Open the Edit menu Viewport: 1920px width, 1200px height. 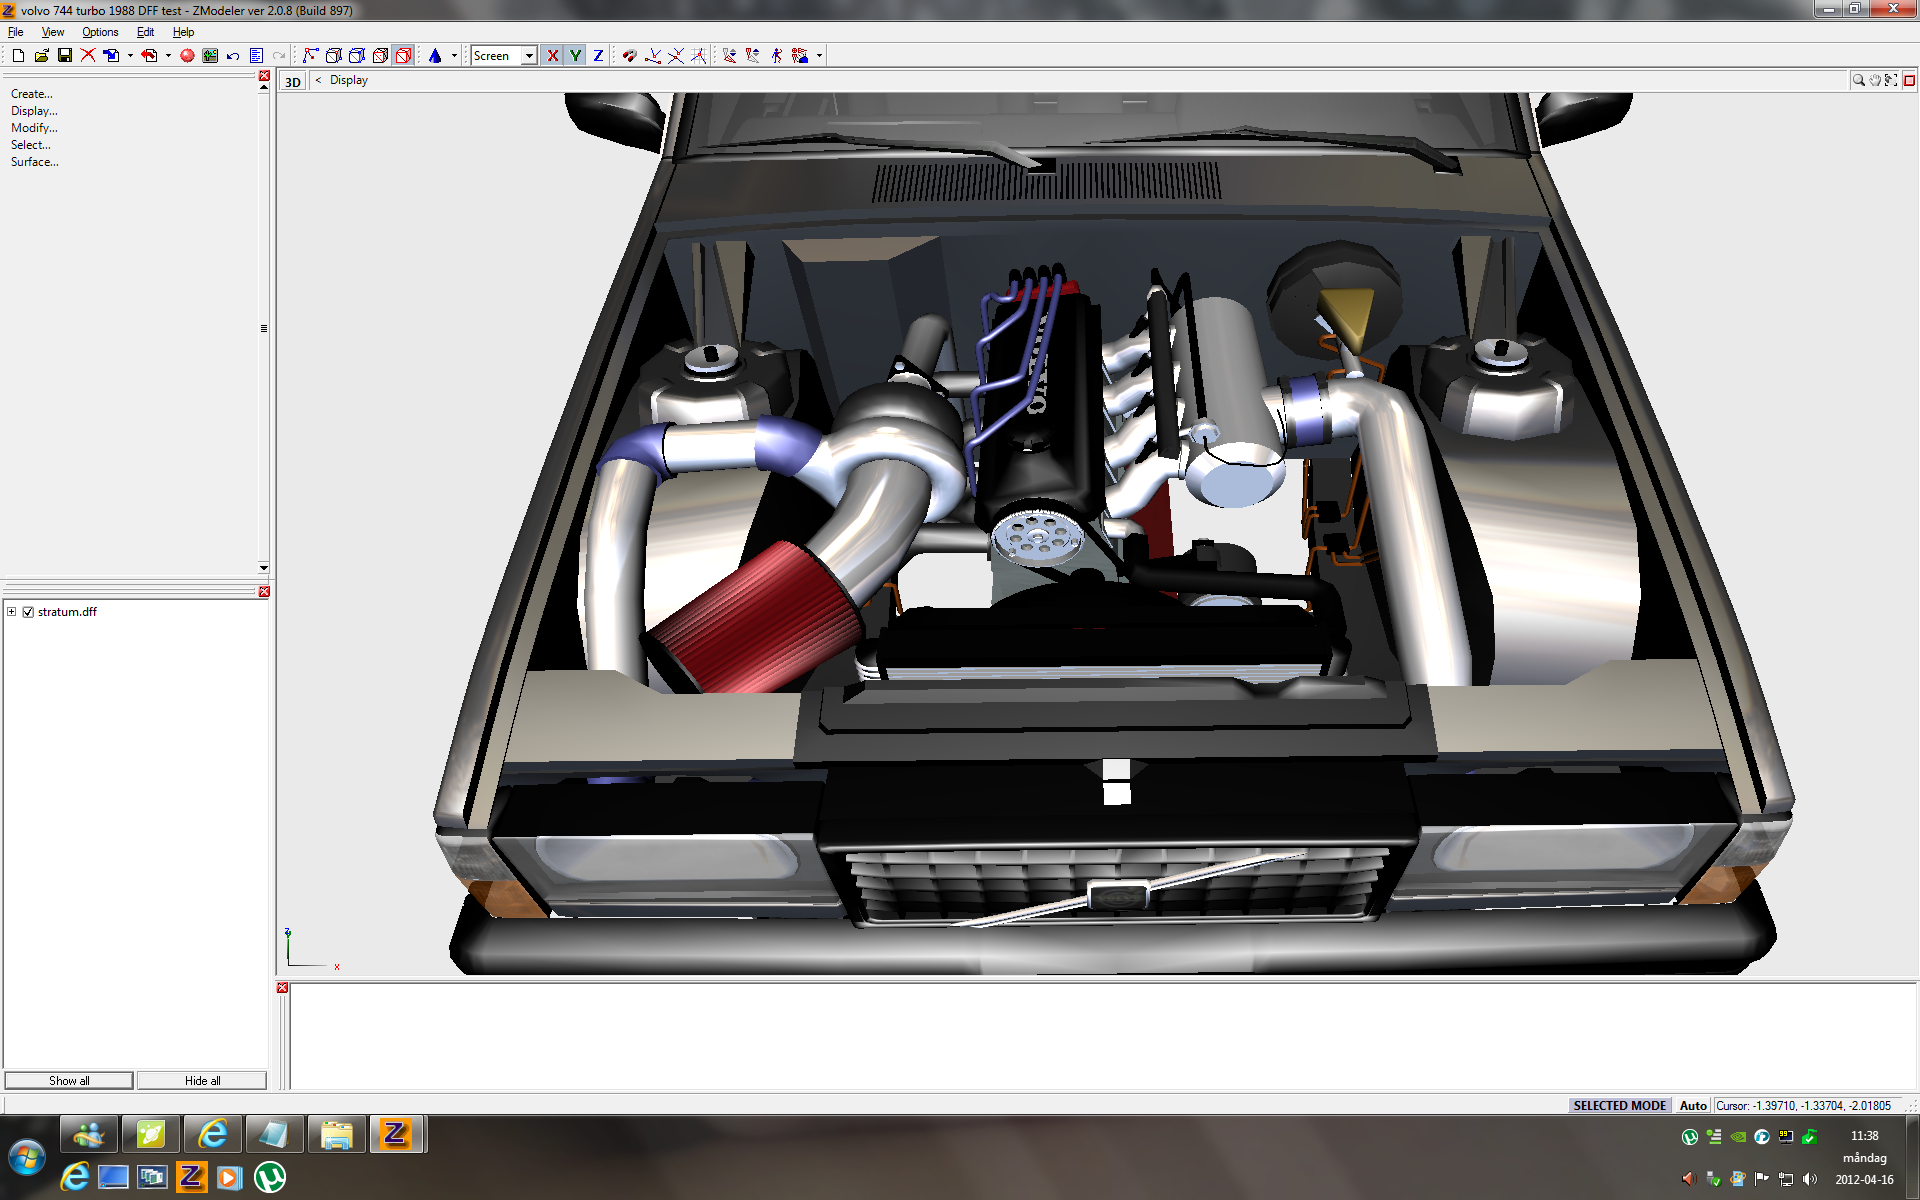(145, 32)
